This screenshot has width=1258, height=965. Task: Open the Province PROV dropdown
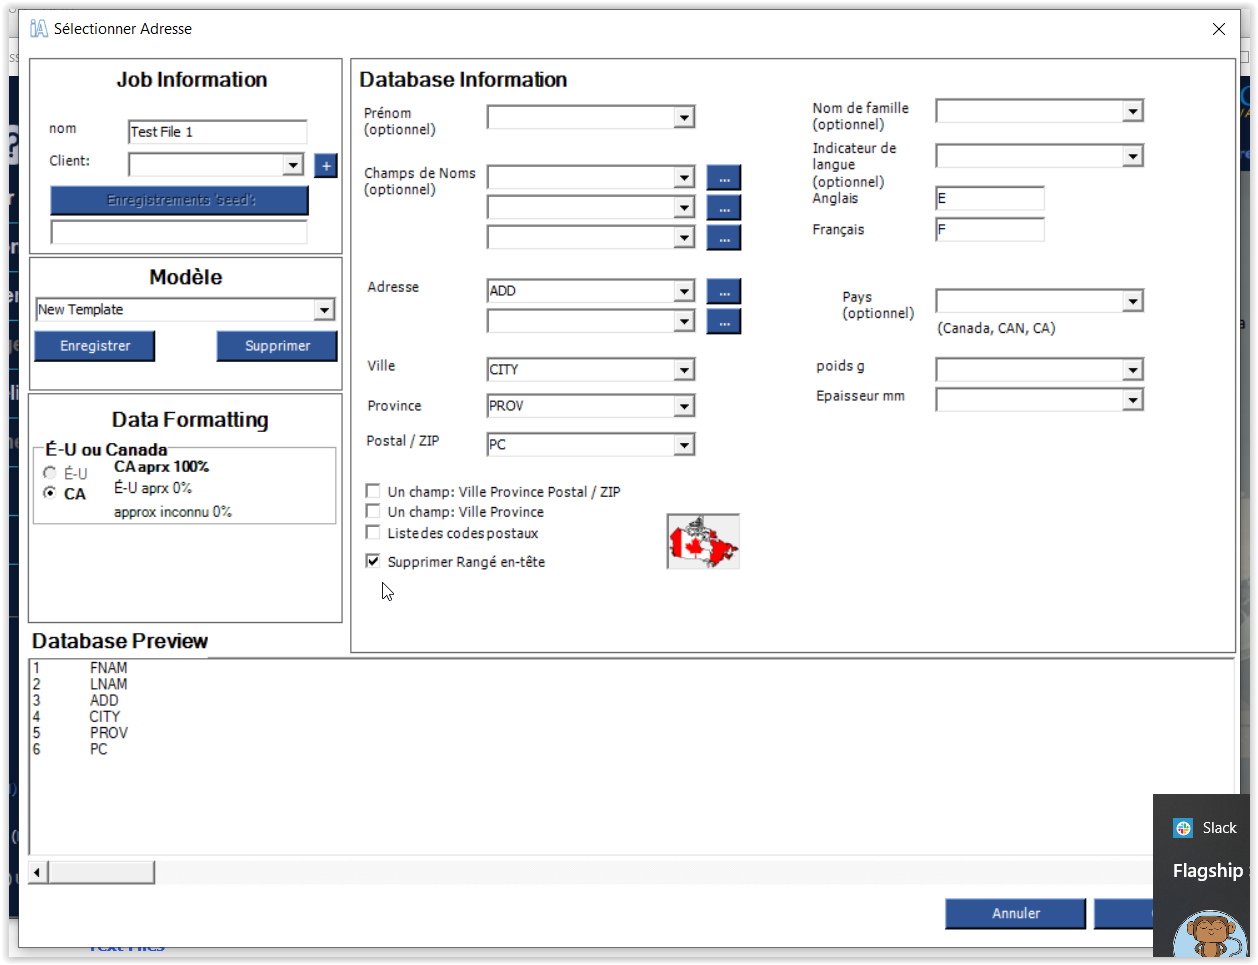684,406
